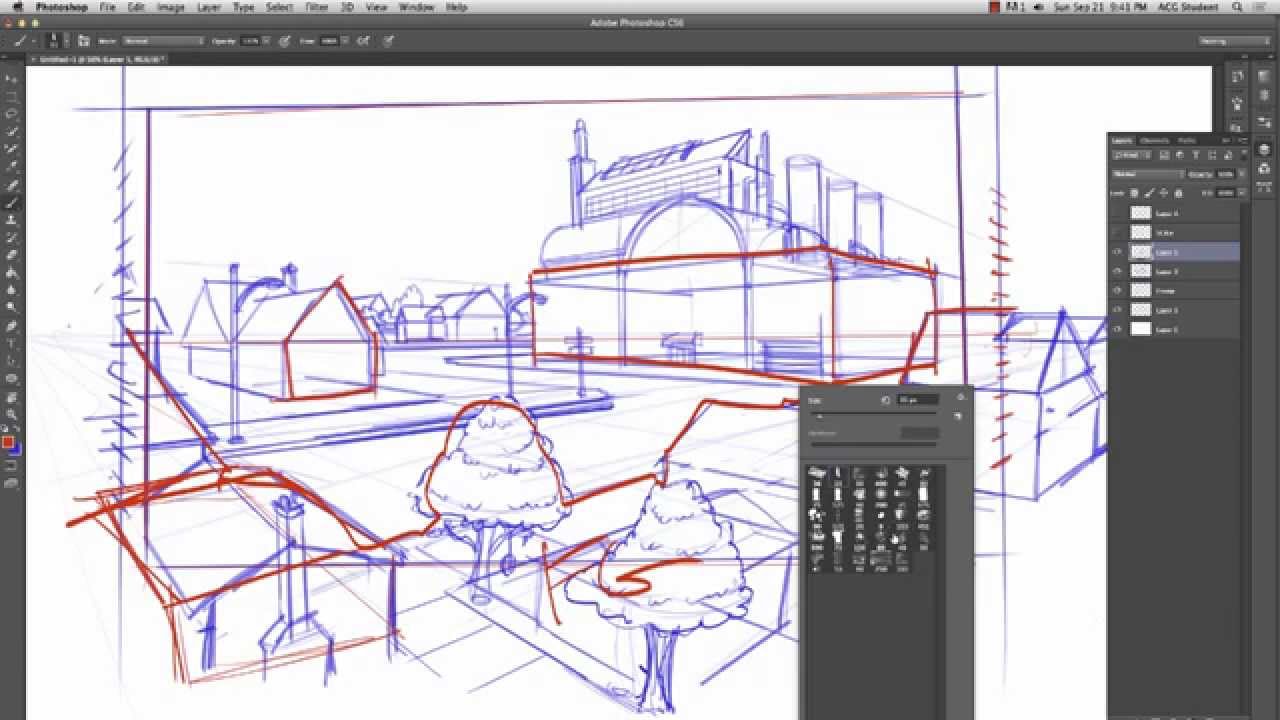This screenshot has height=720, width=1280.
Task: Select the Pen tool
Action: point(12,326)
